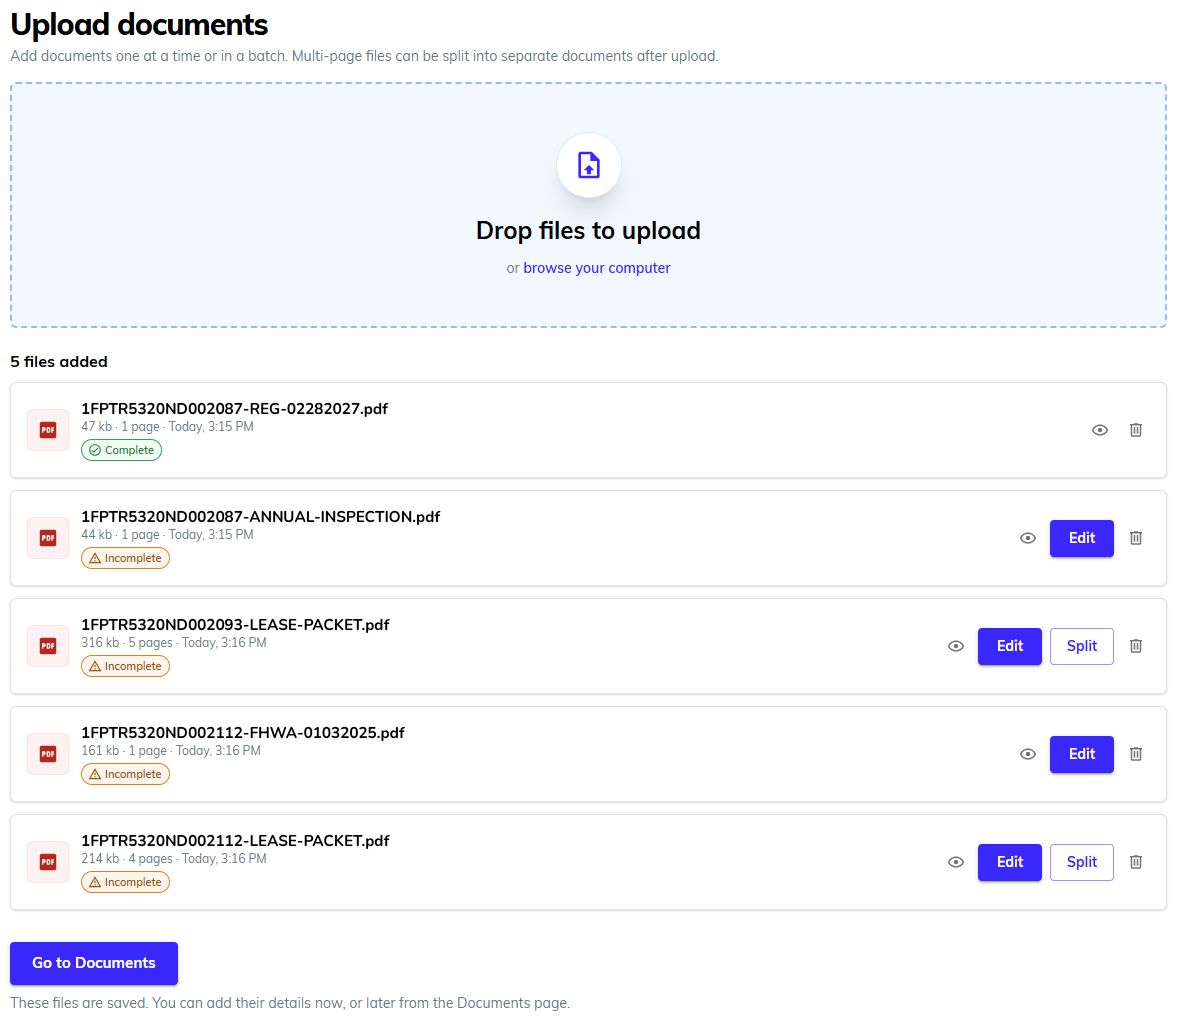The height and width of the screenshot is (1020, 1185).
Task: Edit the 002112-LEASE-PACKET.pdf details
Action: click(1010, 862)
